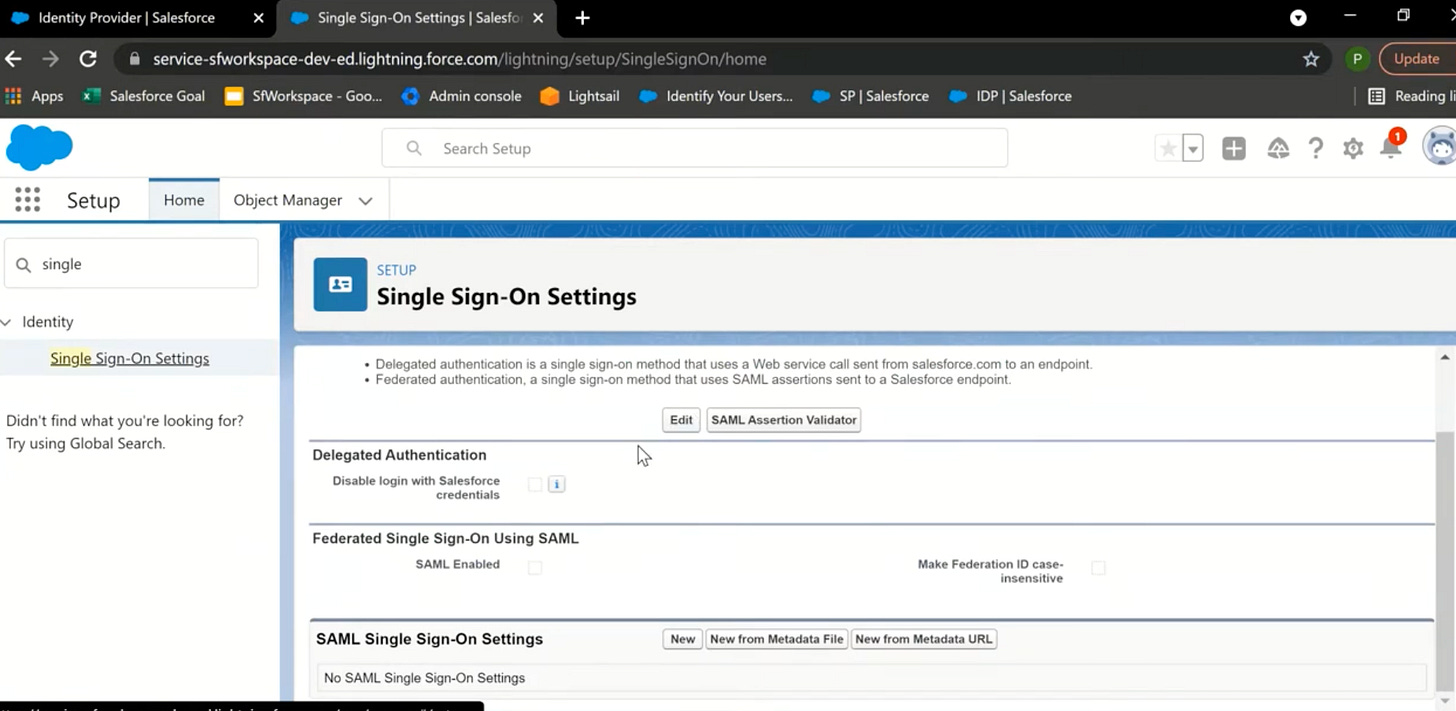Click the site lock icon in address bar
1456x711 pixels.
point(134,59)
